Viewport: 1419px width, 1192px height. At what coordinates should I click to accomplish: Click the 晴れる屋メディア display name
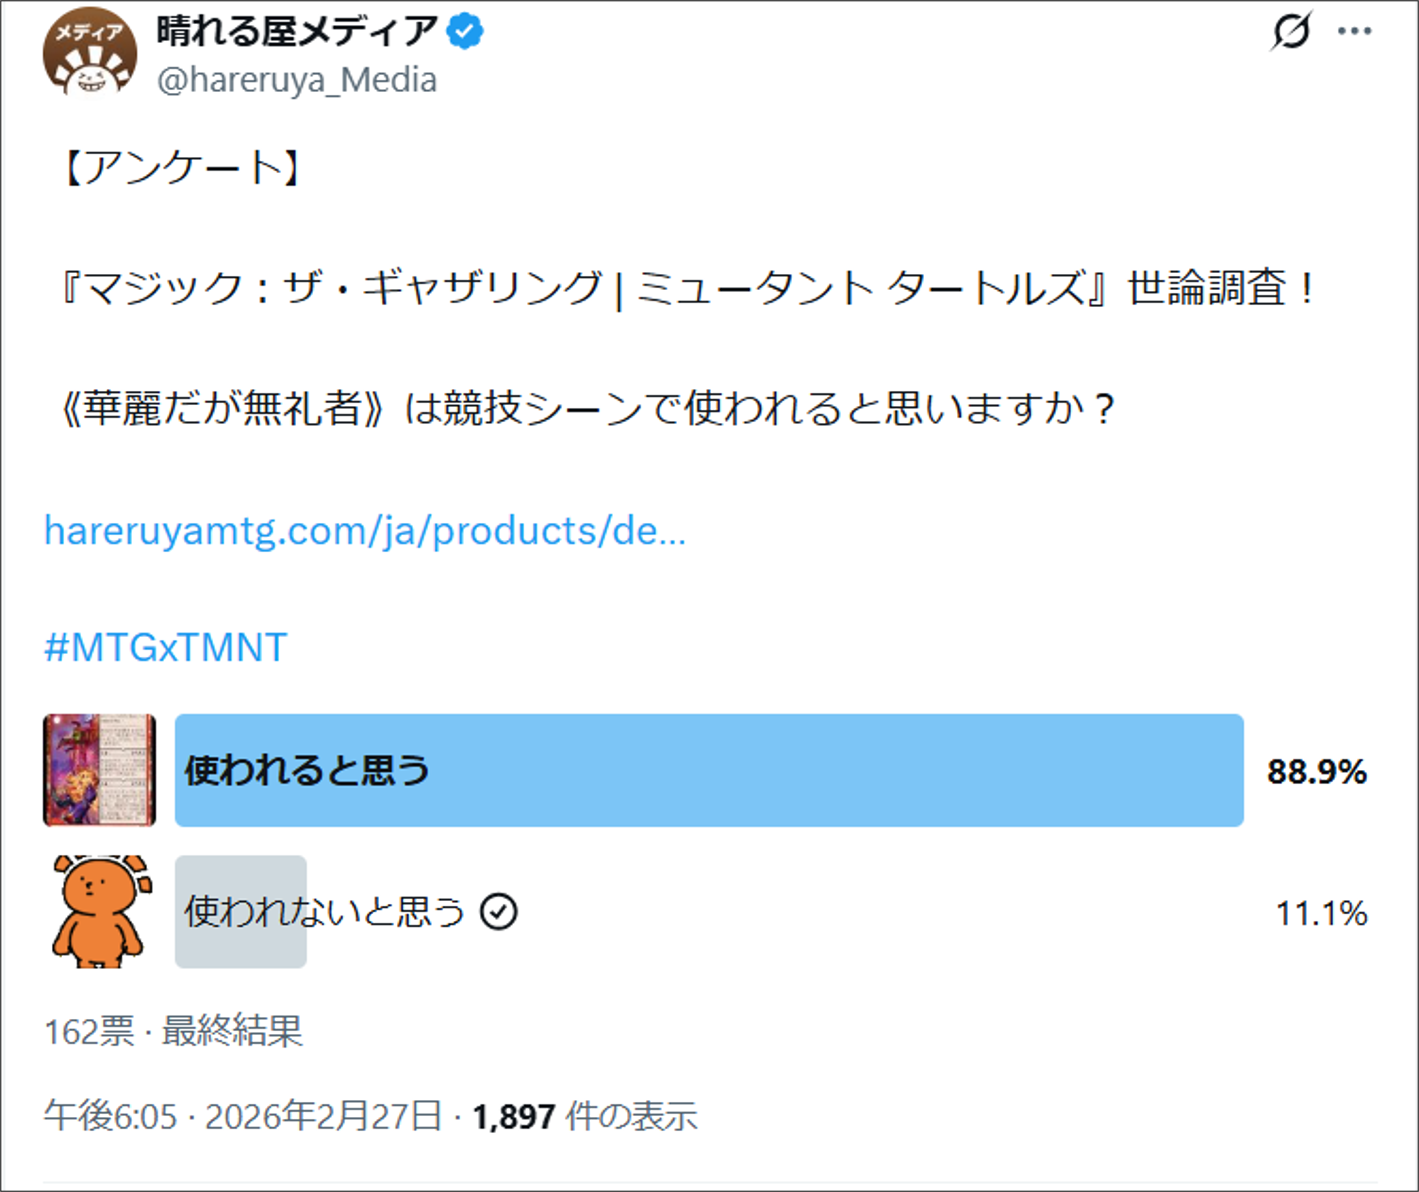click(x=296, y=32)
